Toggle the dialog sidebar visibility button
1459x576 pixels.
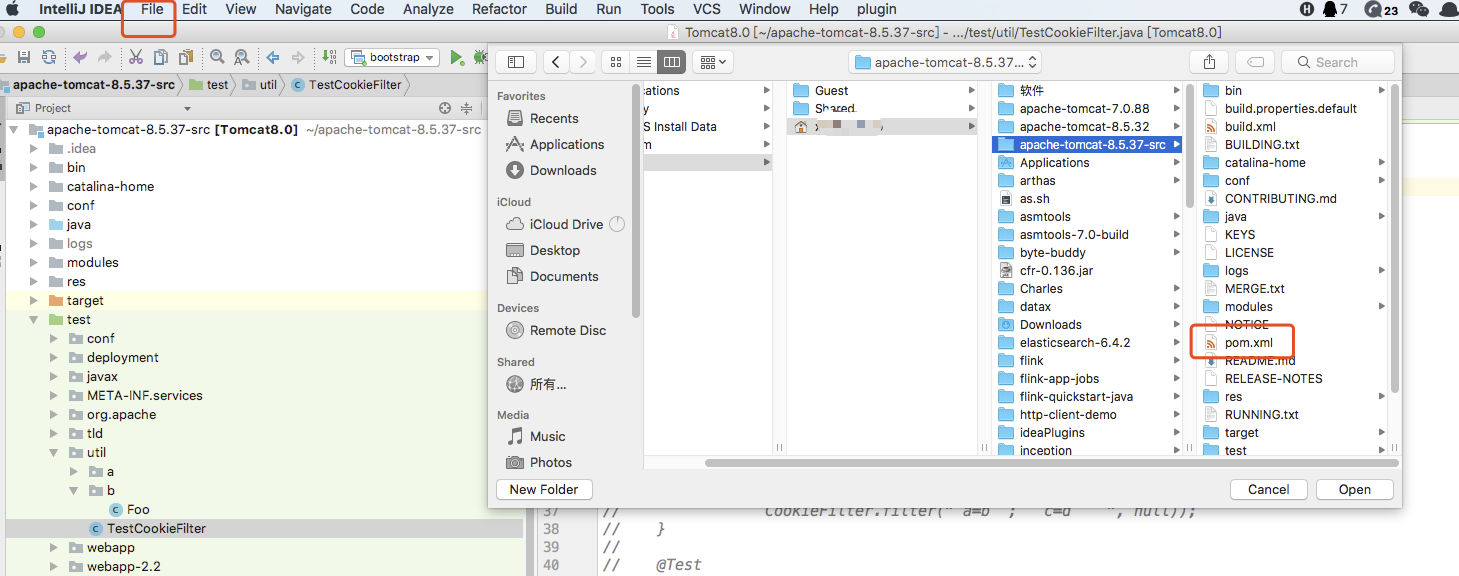[x=516, y=62]
